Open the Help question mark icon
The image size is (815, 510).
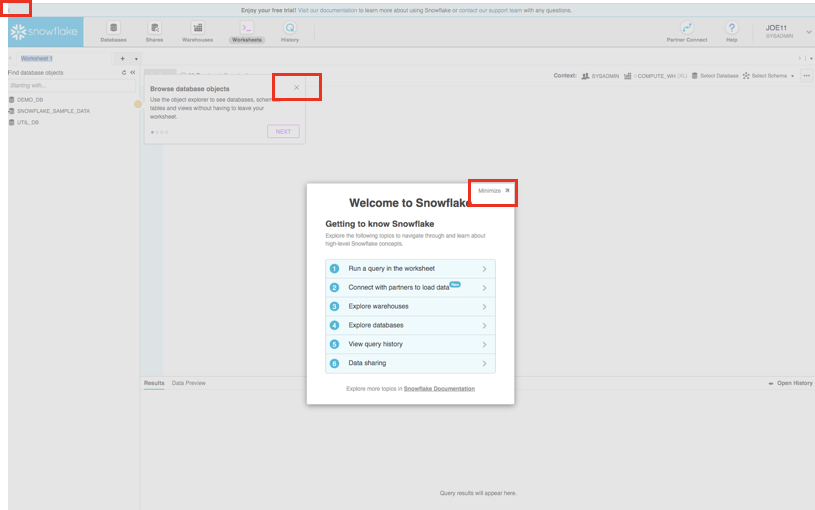pyautogui.click(x=731, y=28)
